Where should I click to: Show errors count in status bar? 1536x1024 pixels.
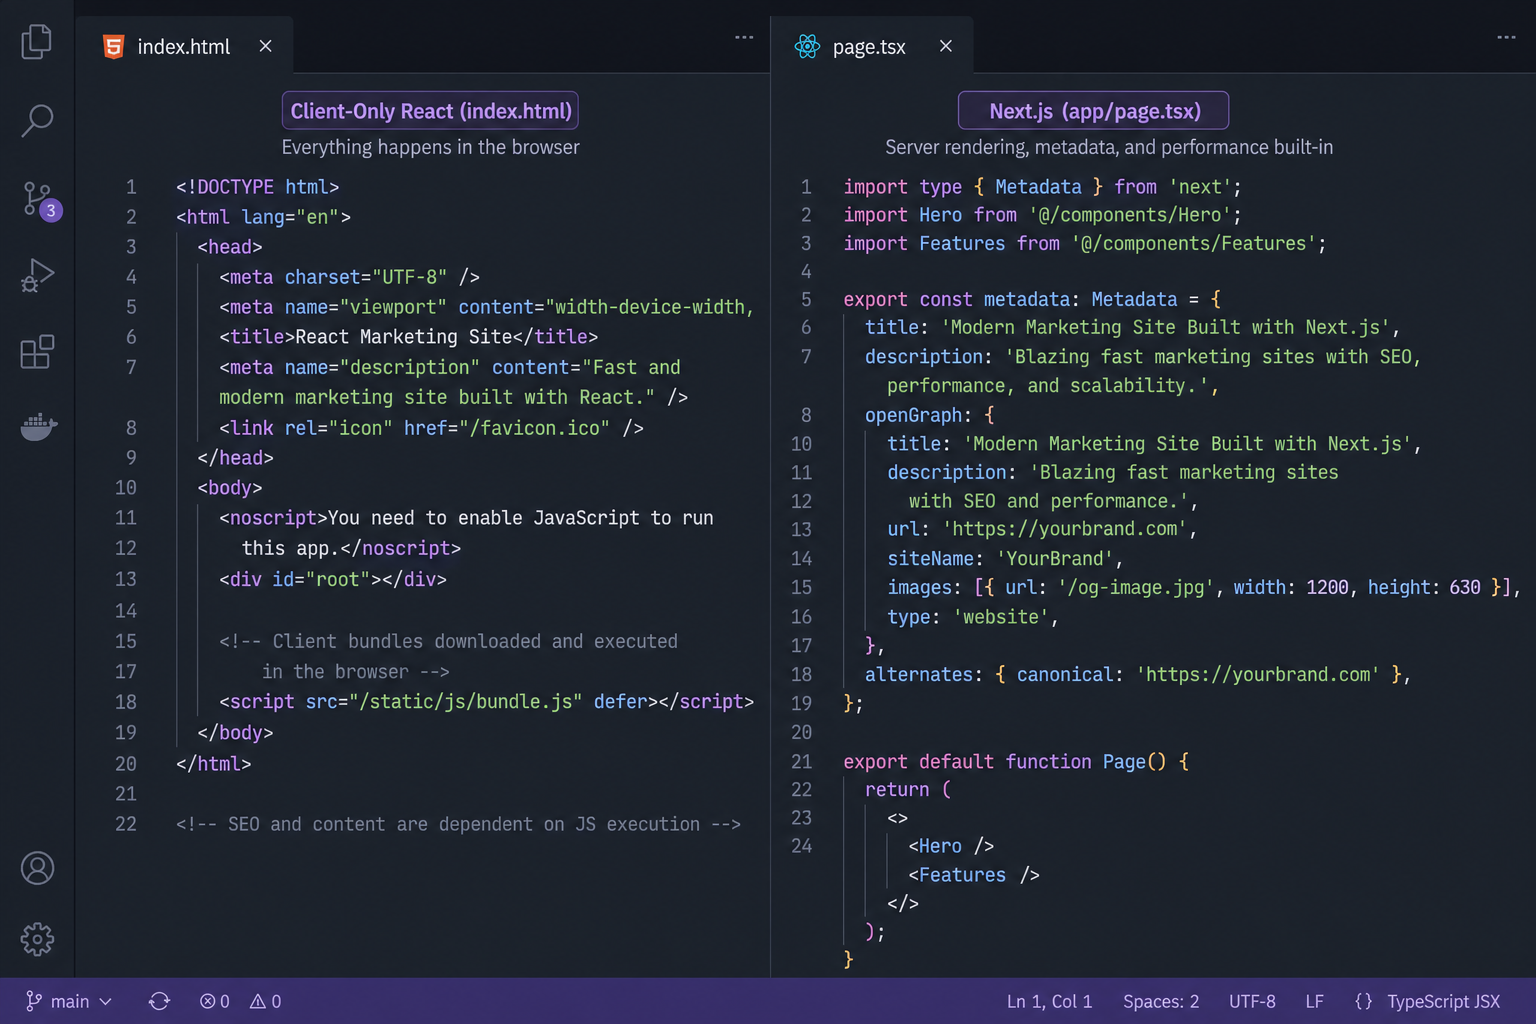(x=214, y=1001)
